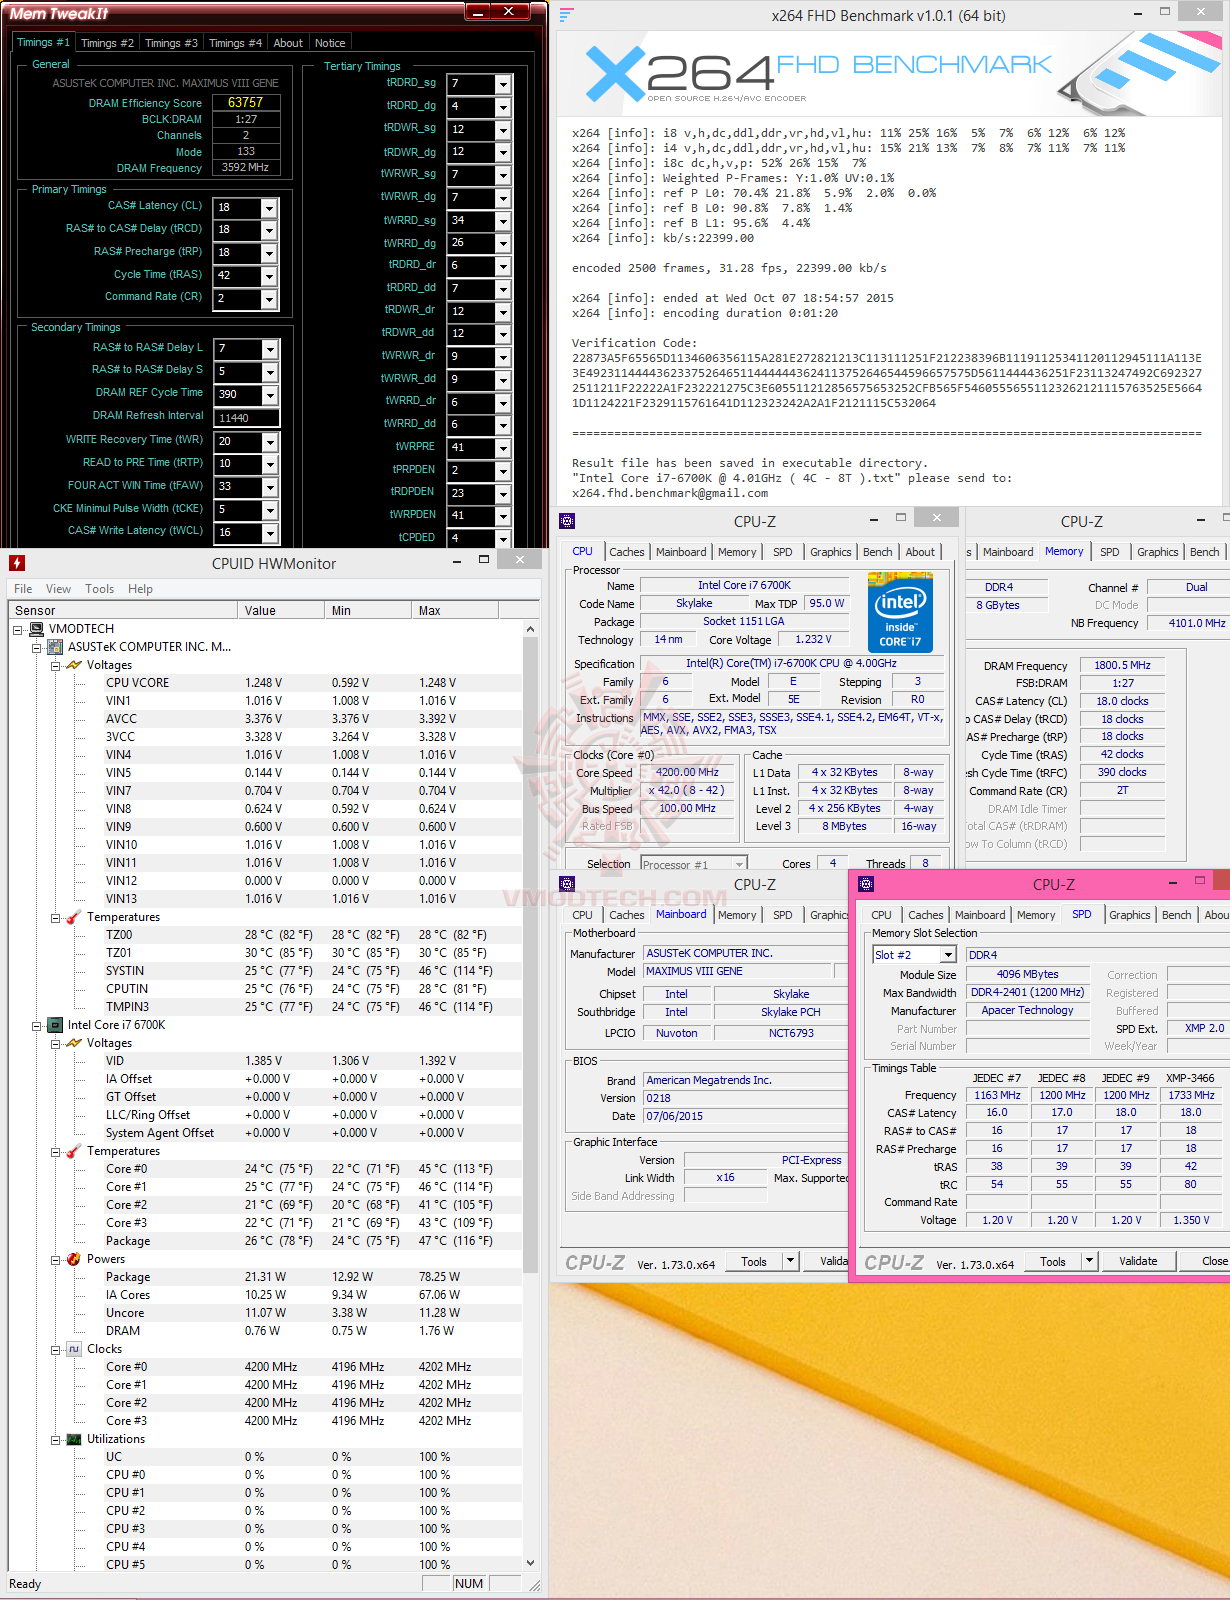This screenshot has height=1600, width=1230.
Task: Switch to Timings #2 tab in MemTweakIt
Action: pos(107,43)
